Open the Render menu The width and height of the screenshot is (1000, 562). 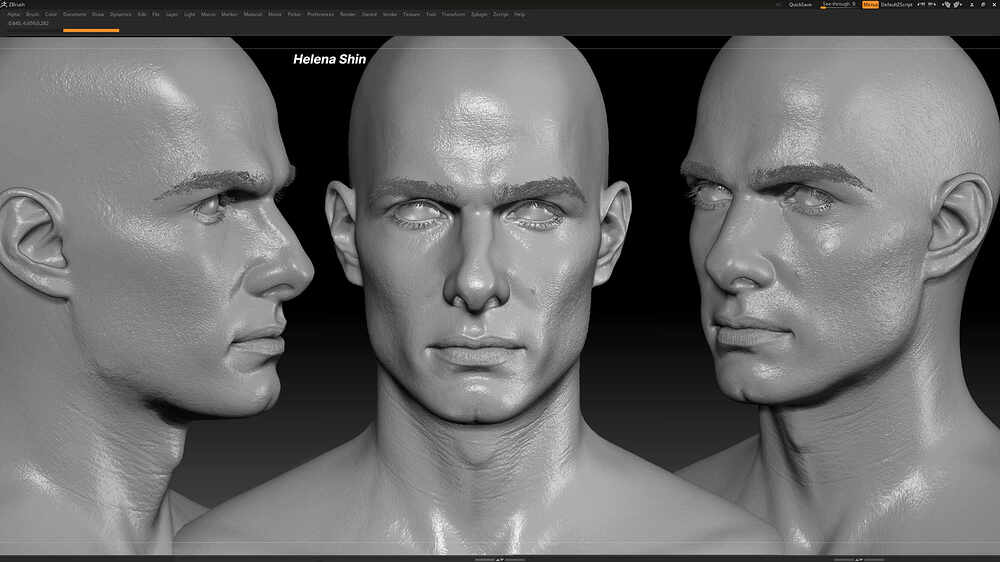point(348,14)
